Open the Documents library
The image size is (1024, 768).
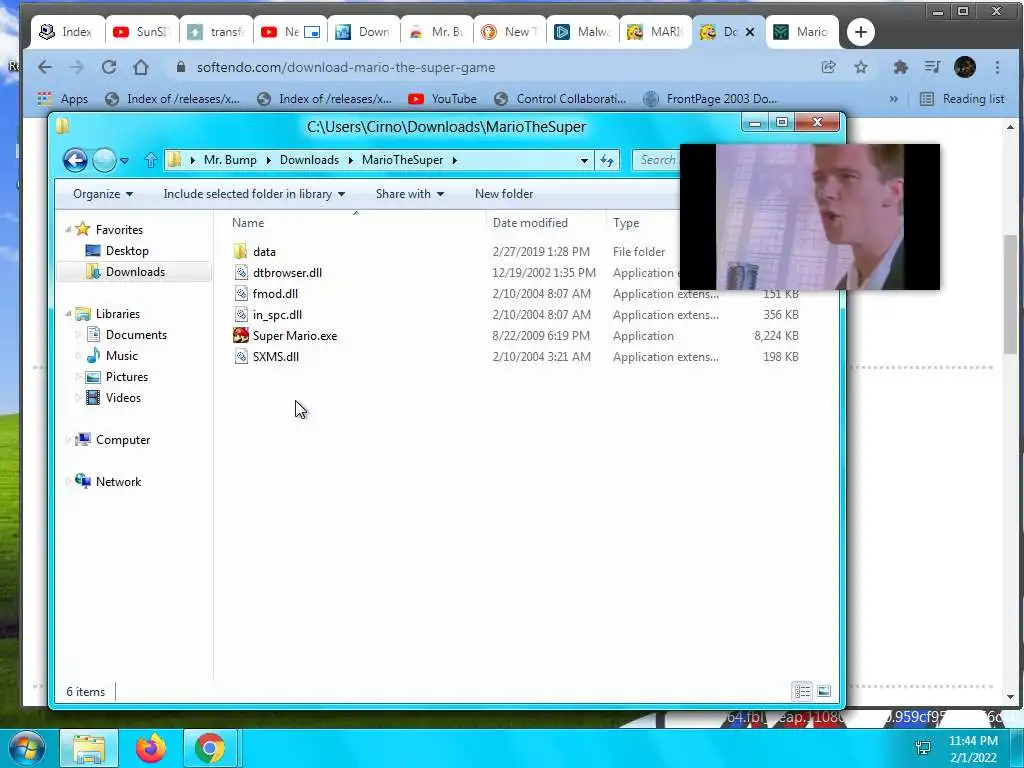[x=136, y=334]
